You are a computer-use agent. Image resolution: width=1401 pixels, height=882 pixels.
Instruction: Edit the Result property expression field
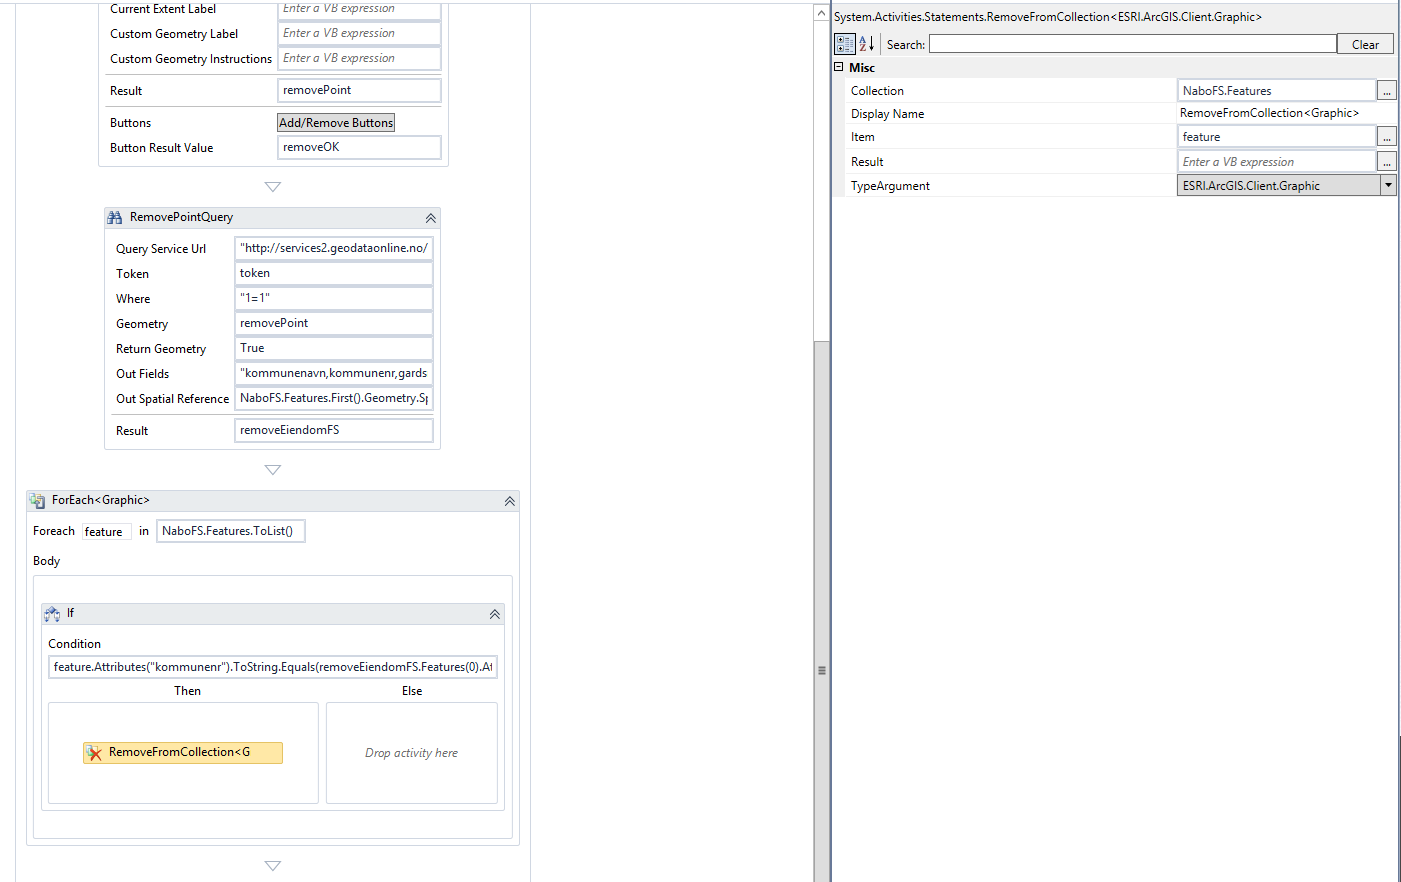tap(1277, 162)
